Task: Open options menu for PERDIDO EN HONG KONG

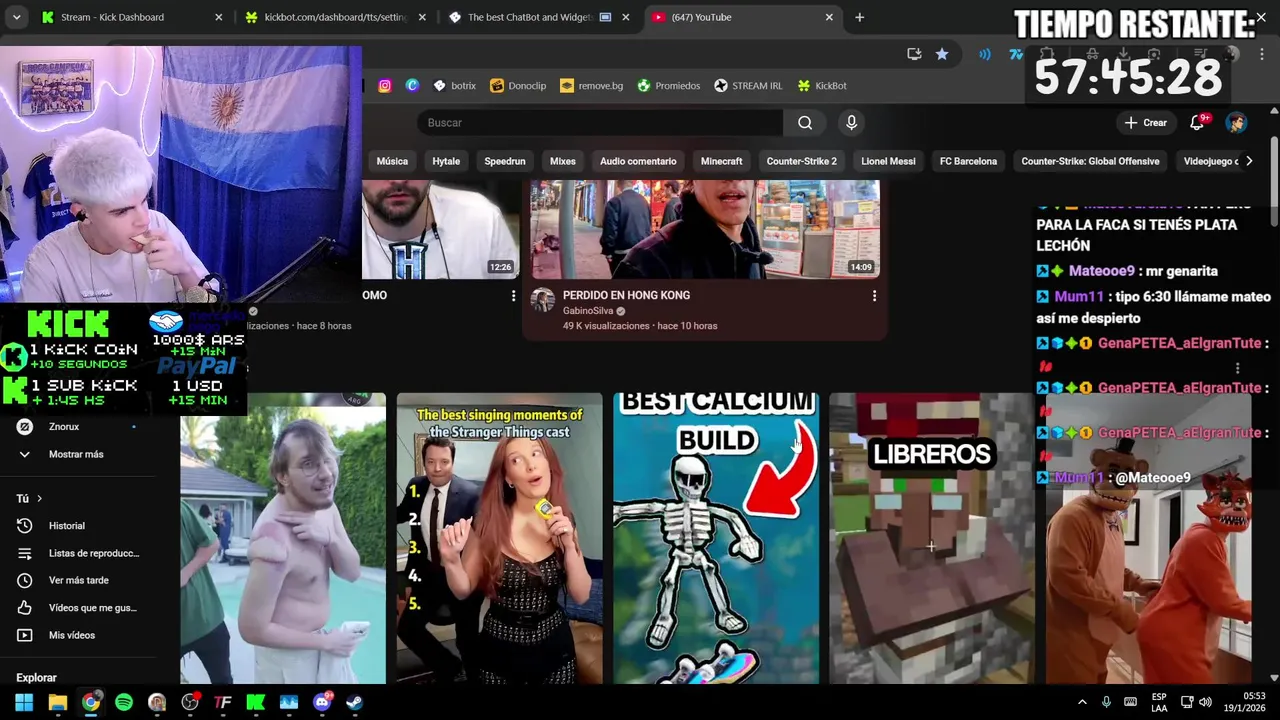Action: (x=874, y=296)
